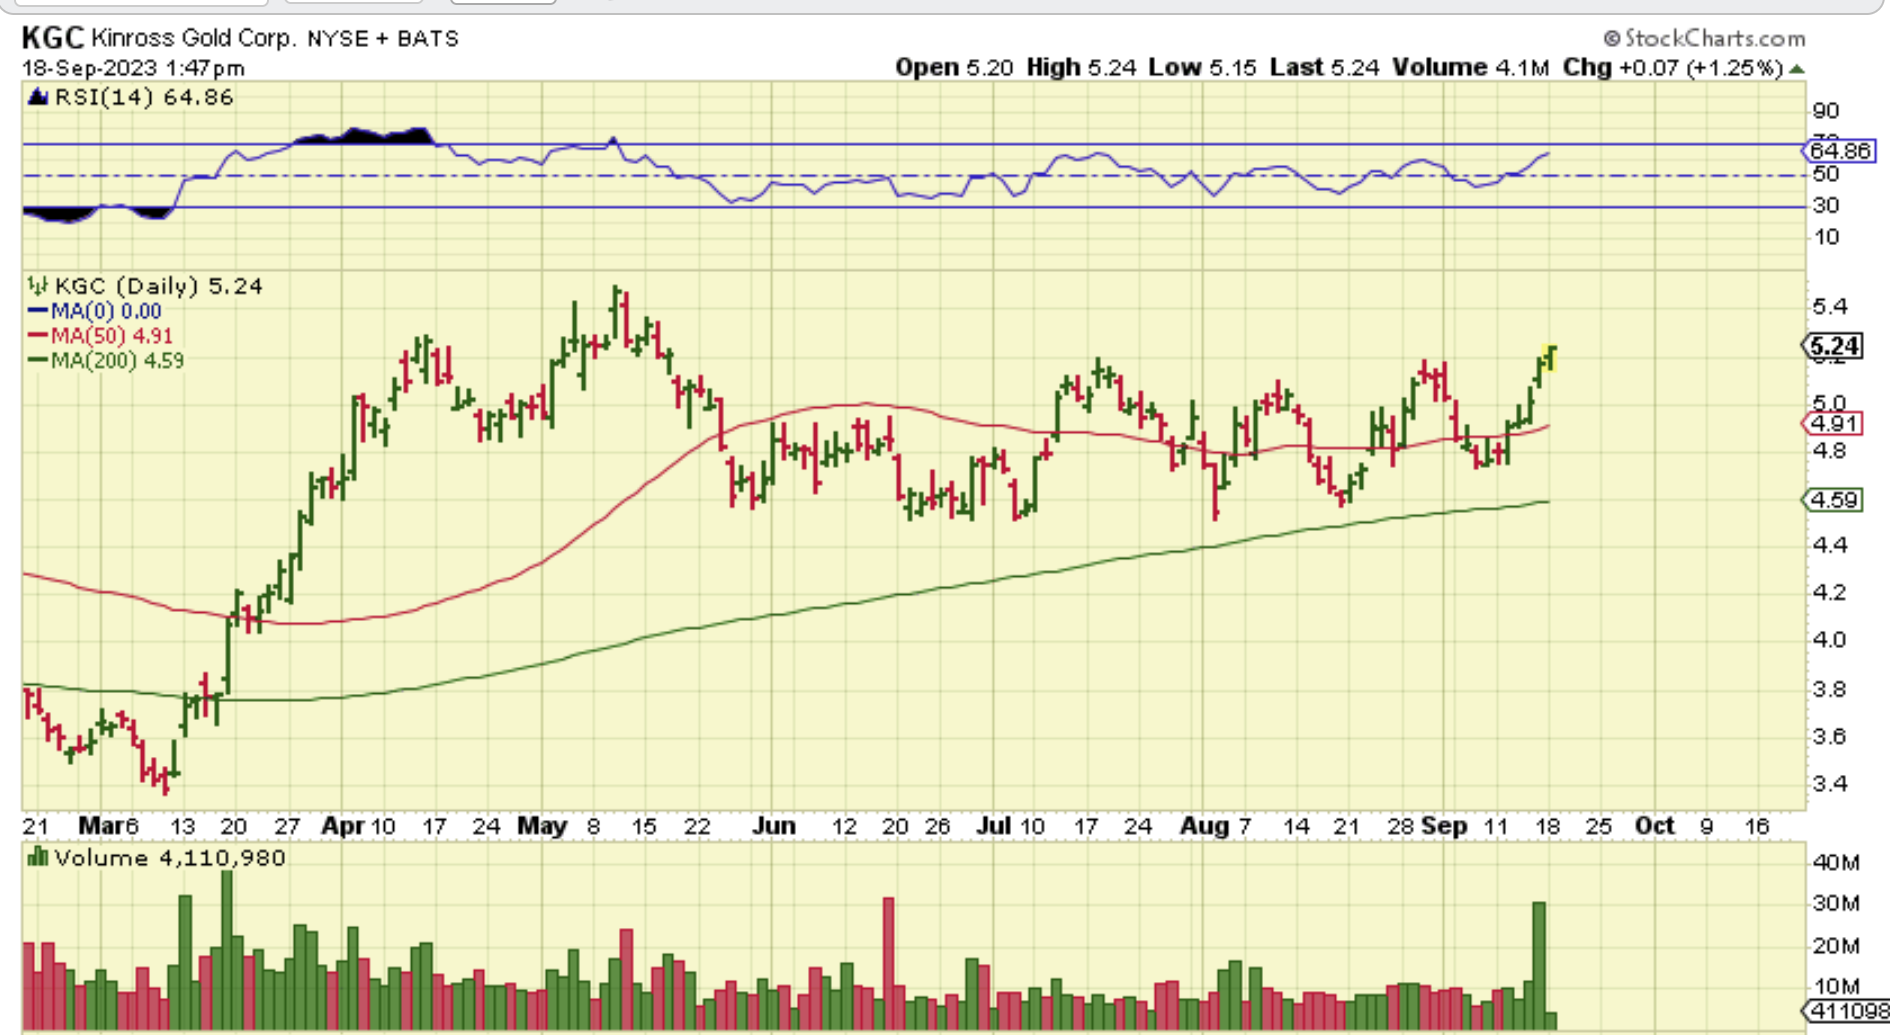Viewport: 1890px width, 1035px height.
Task: Click the Oct label on the date axis
Action: (x=1655, y=826)
